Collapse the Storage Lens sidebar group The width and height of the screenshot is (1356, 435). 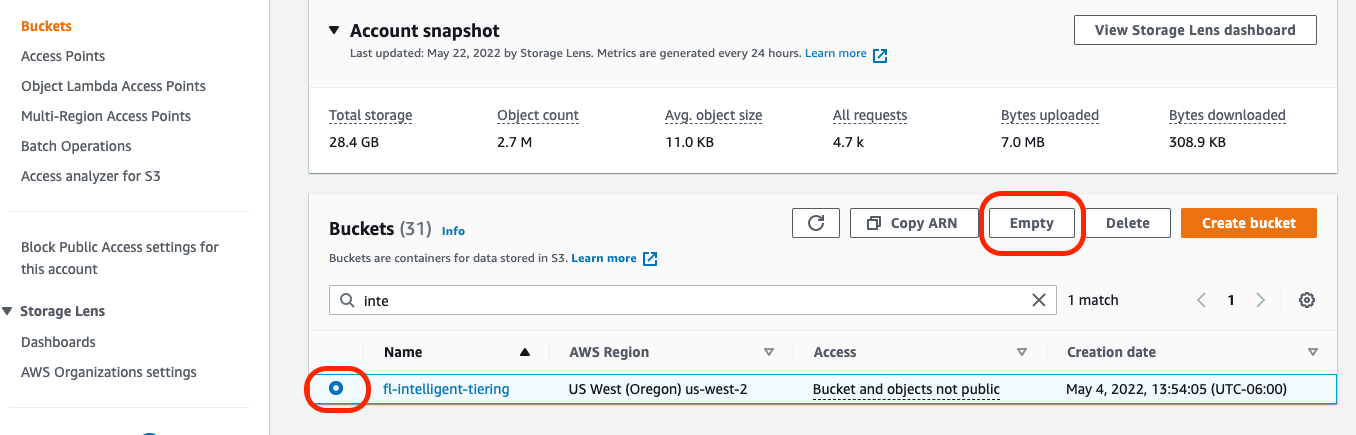[9, 311]
